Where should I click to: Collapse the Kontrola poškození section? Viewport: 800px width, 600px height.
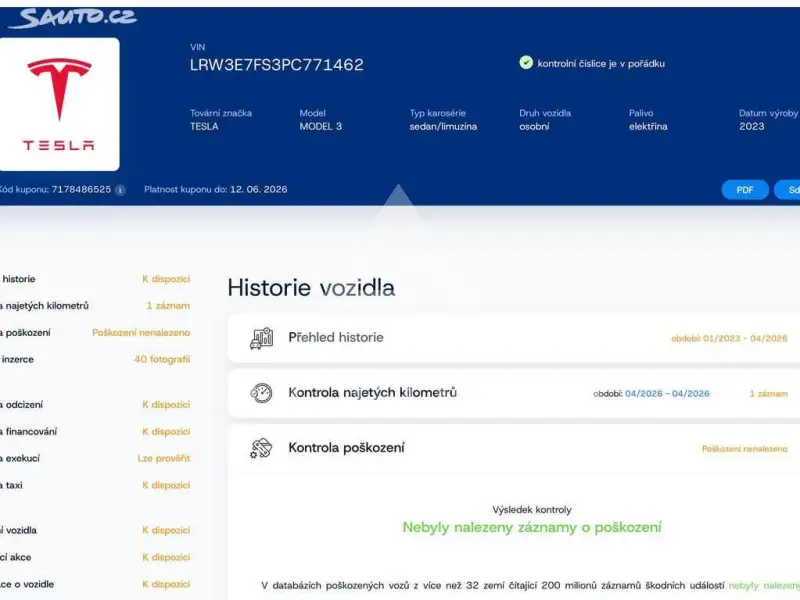(x=514, y=448)
